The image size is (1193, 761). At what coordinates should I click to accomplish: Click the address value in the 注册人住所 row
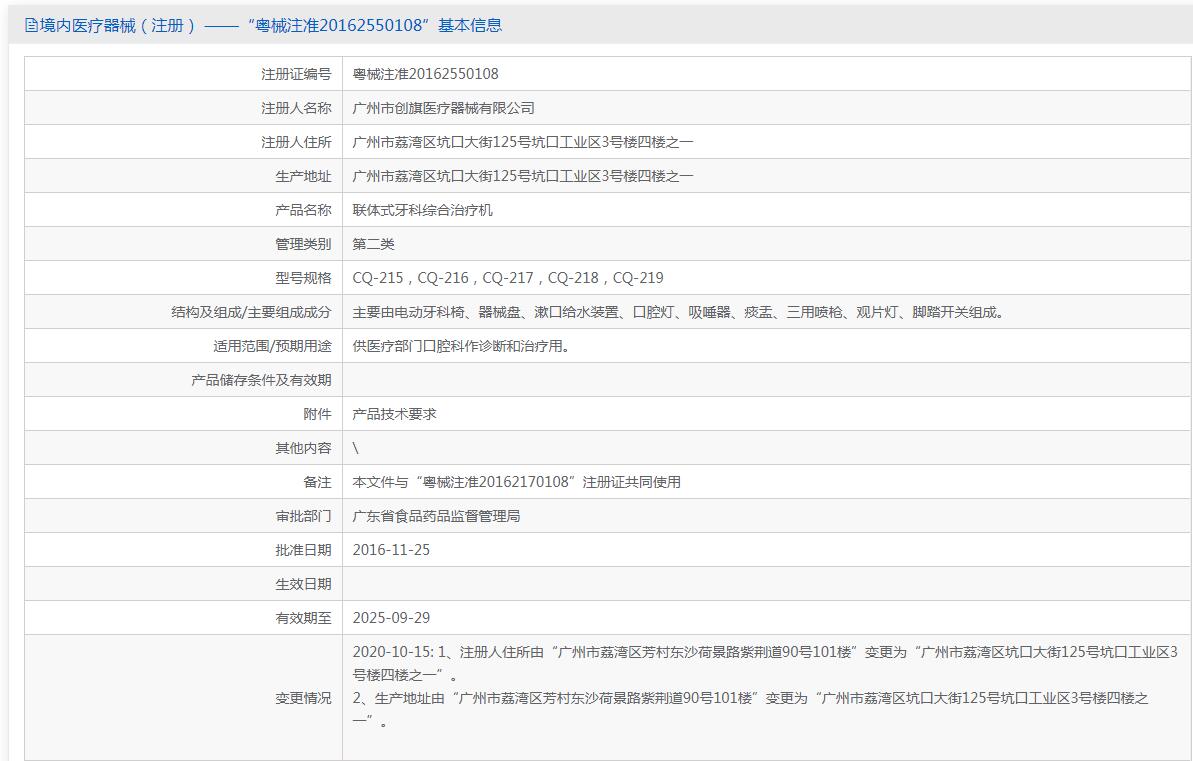coord(522,142)
